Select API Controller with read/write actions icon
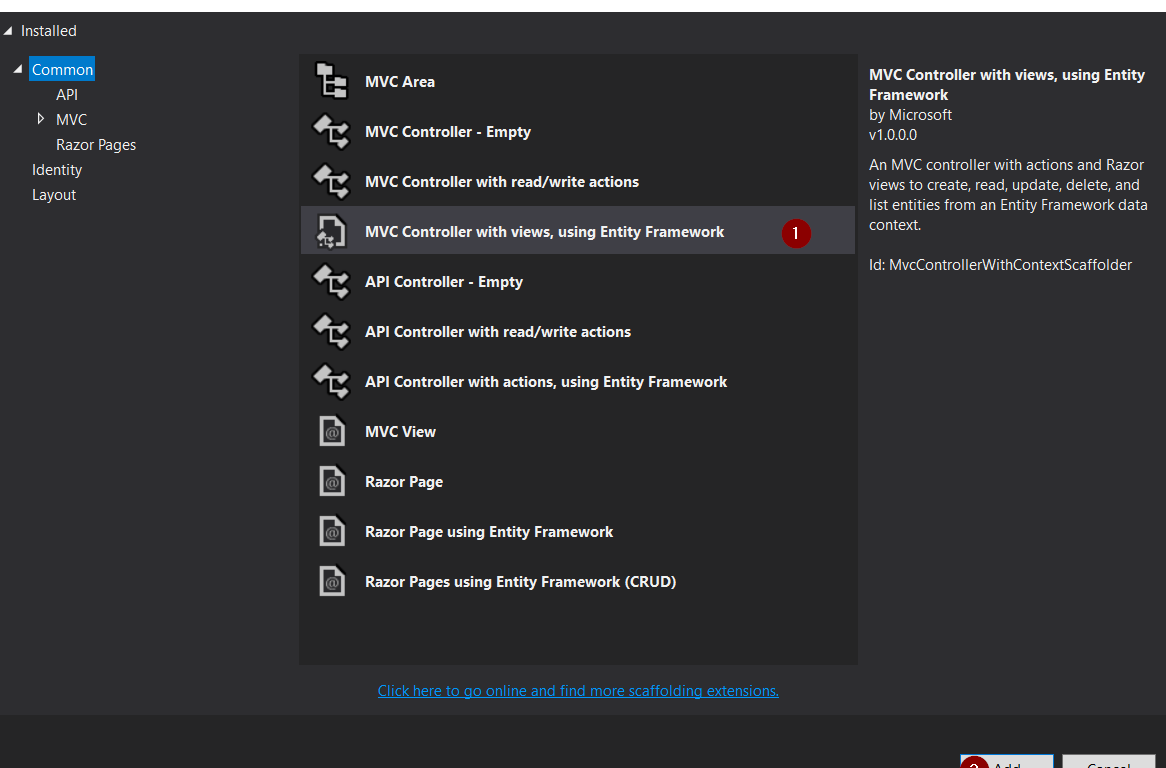The height and width of the screenshot is (768, 1166). point(331,331)
